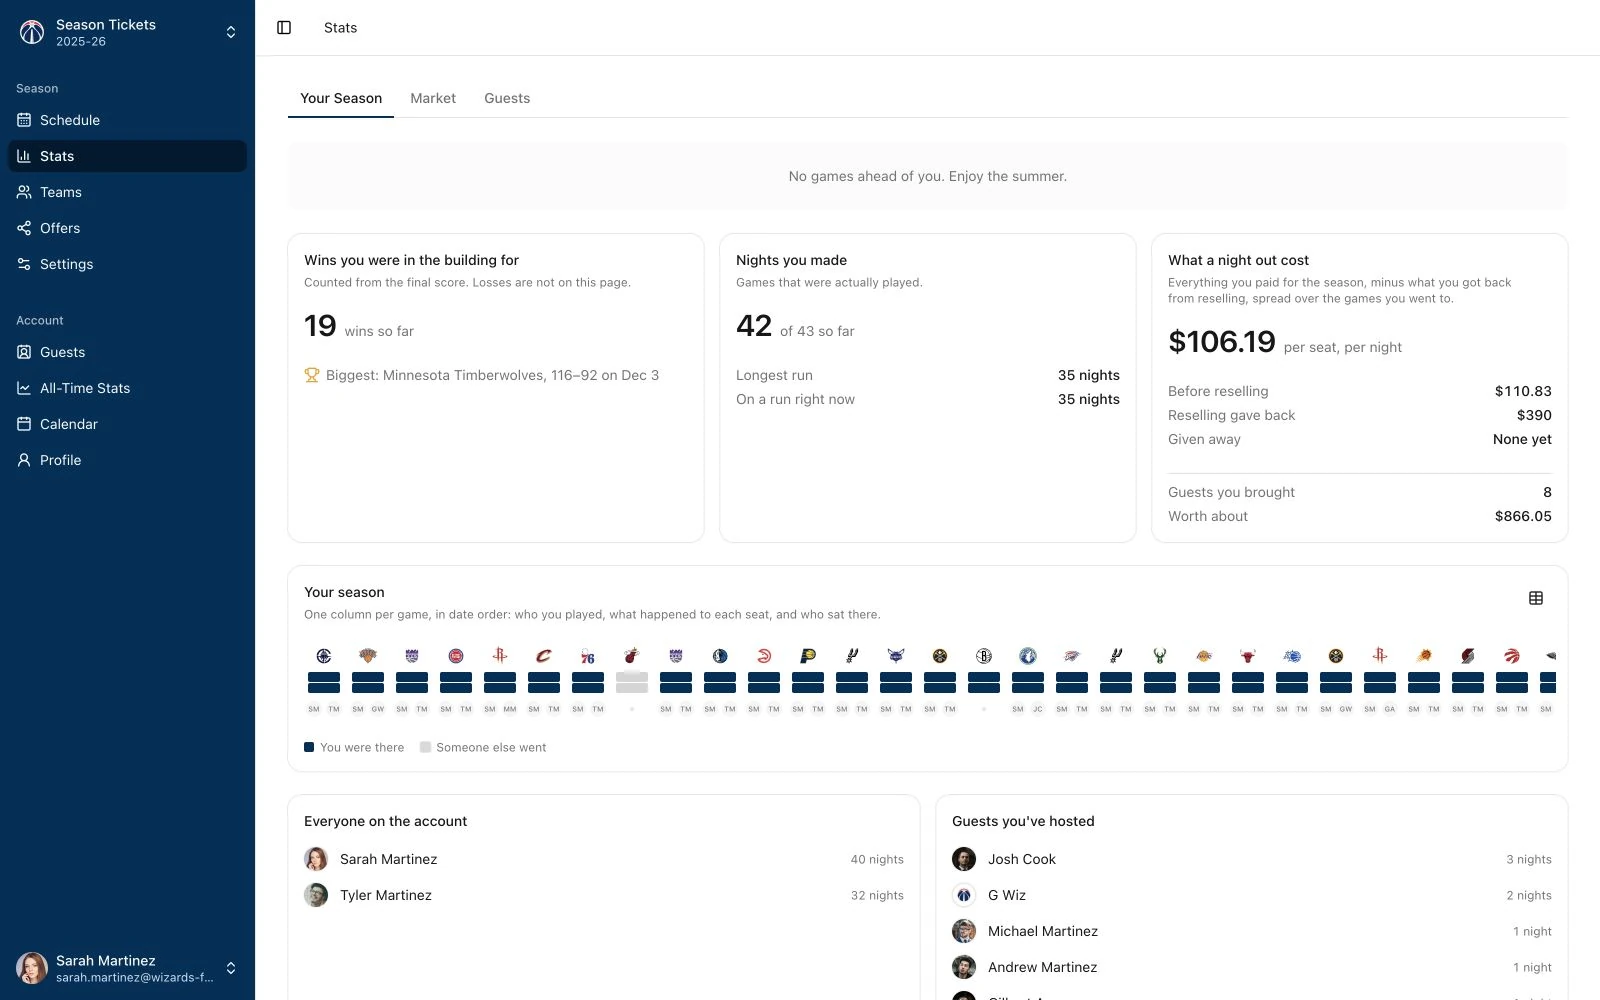Image resolution: width=1600 pixels, height=1000 pixels.
Task: Click the GA initials chip
Action: pos(1390,709)
